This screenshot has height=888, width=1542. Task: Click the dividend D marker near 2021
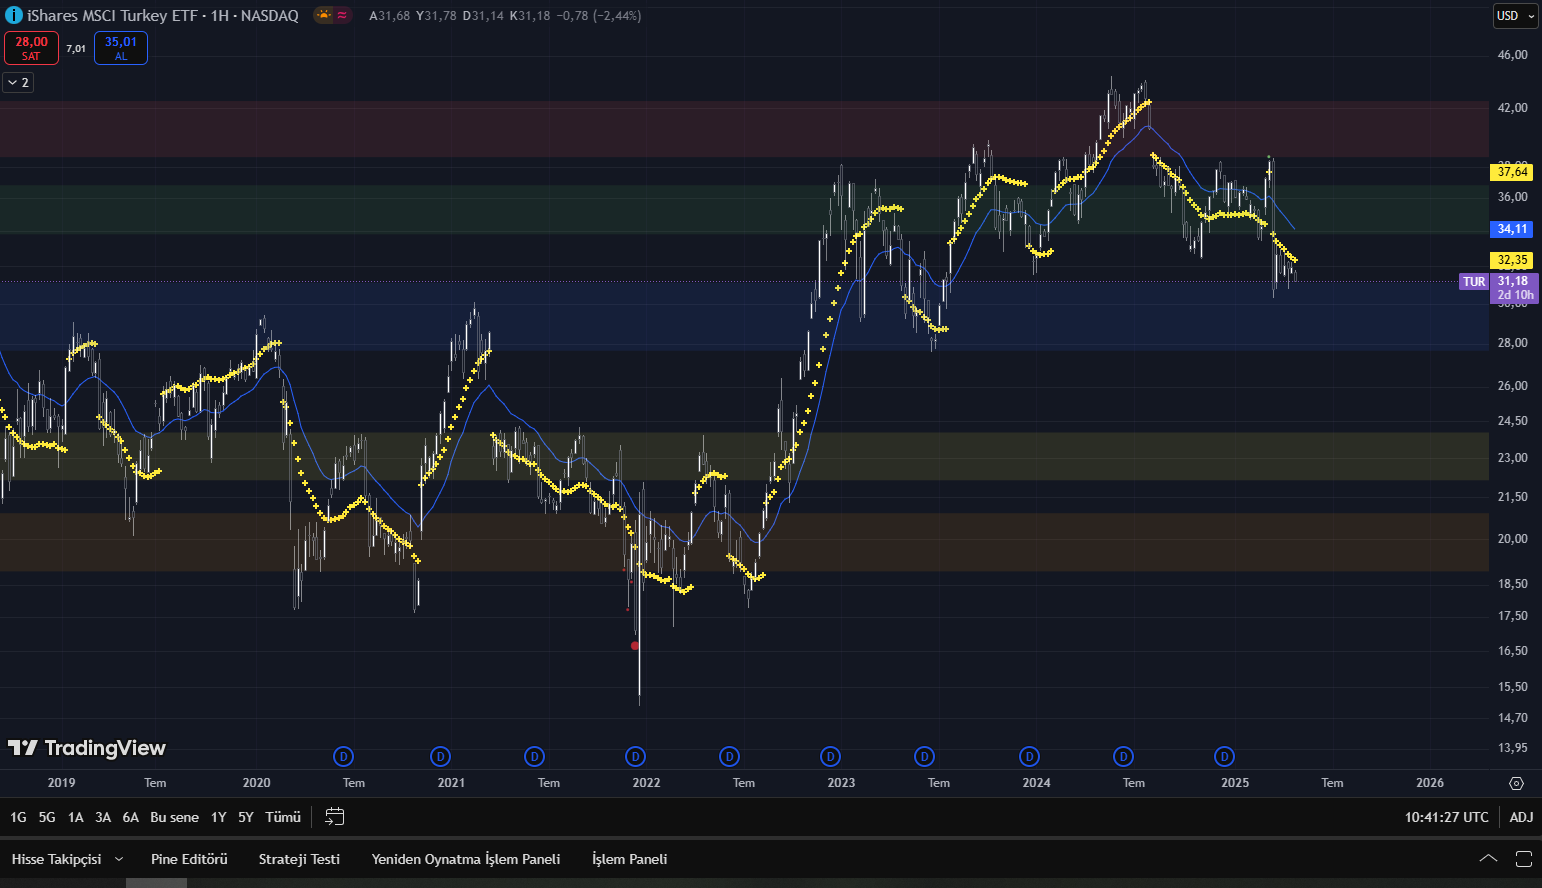coord(440,756)
